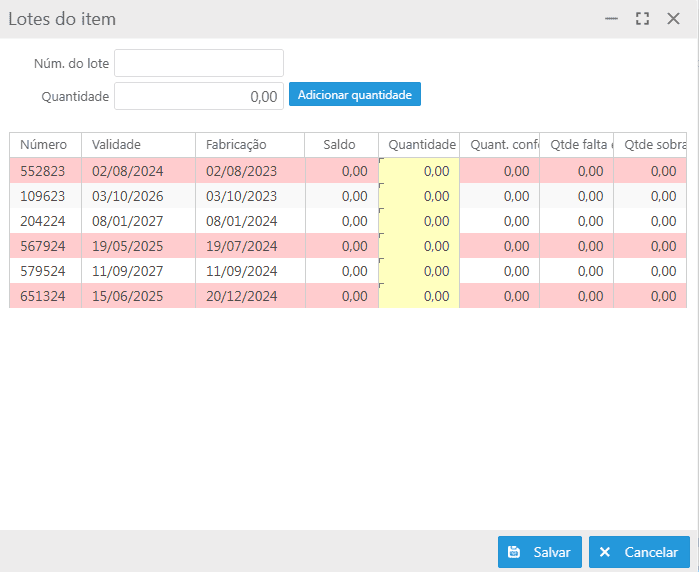Viewport: 699px width, 572px height.
Task: Sort by the Número column header
Action: 44,145
